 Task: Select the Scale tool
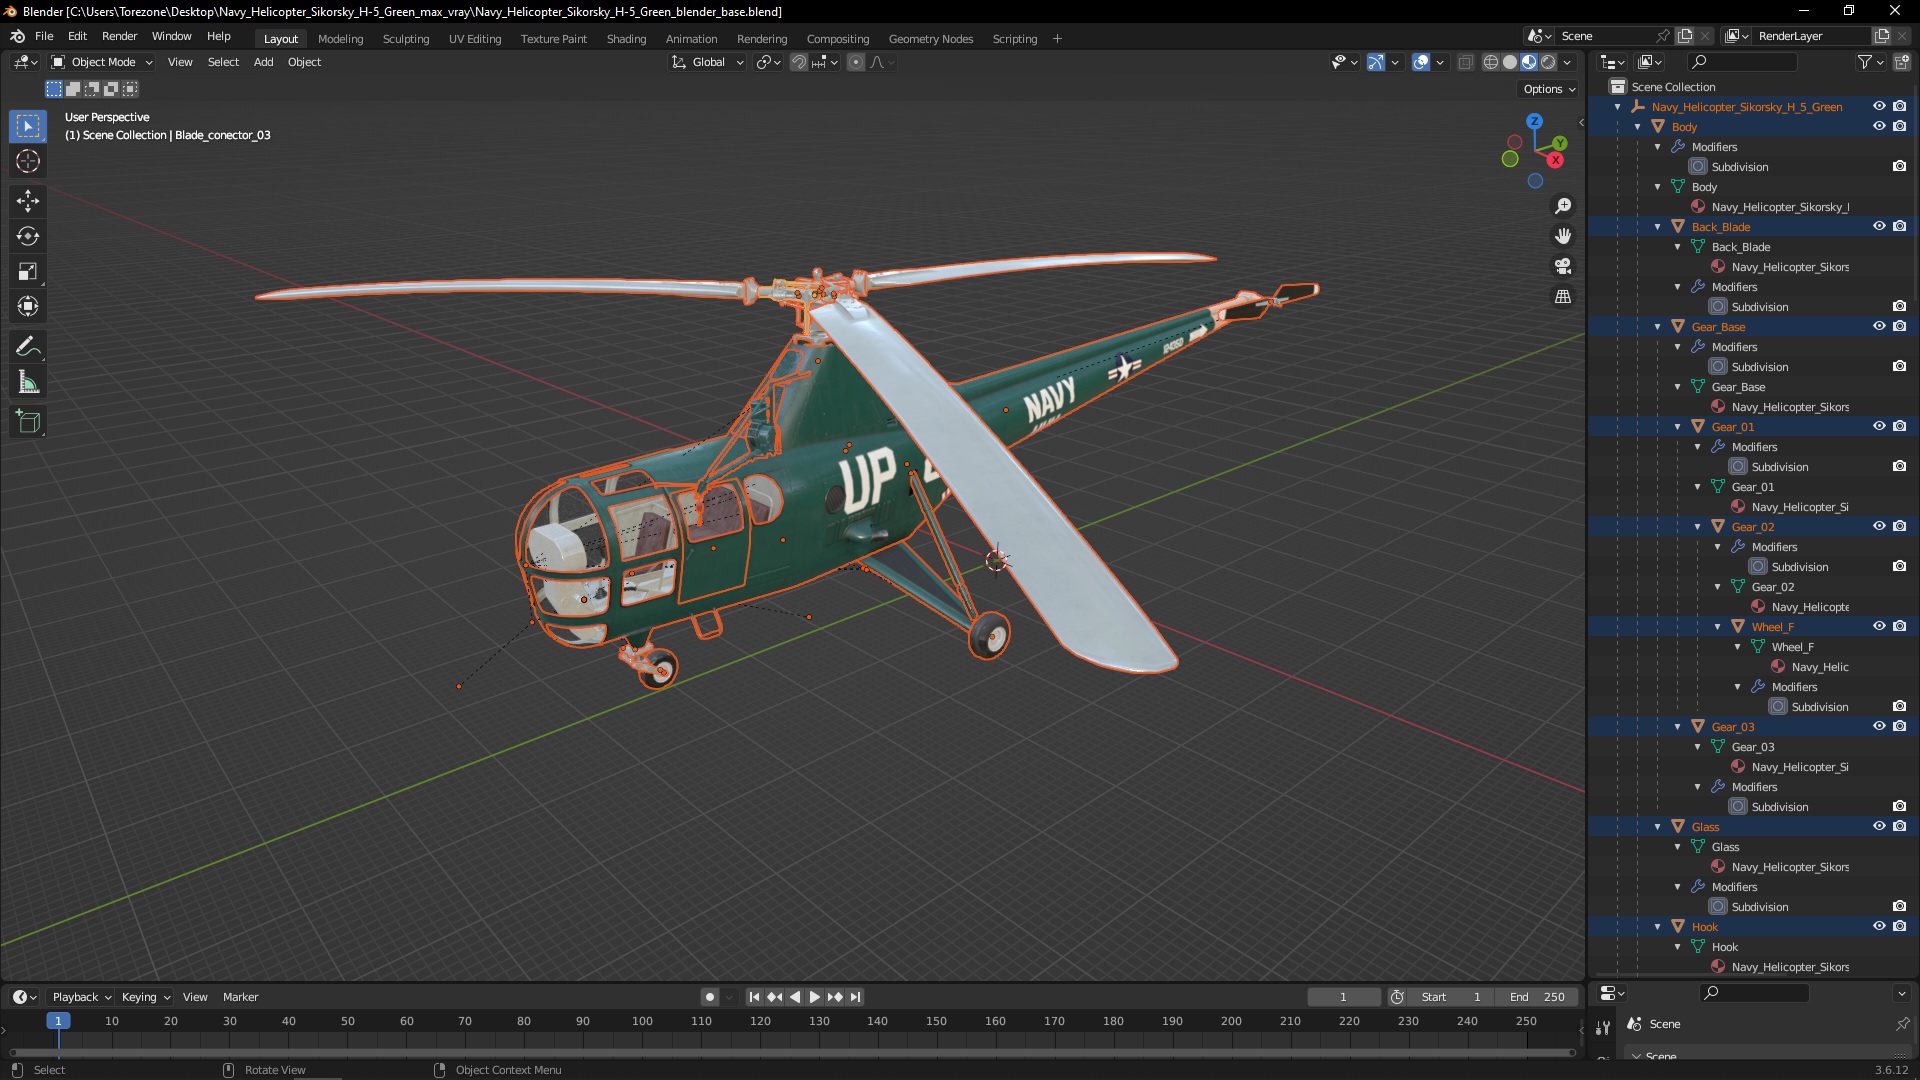click(x=28, y=271)
